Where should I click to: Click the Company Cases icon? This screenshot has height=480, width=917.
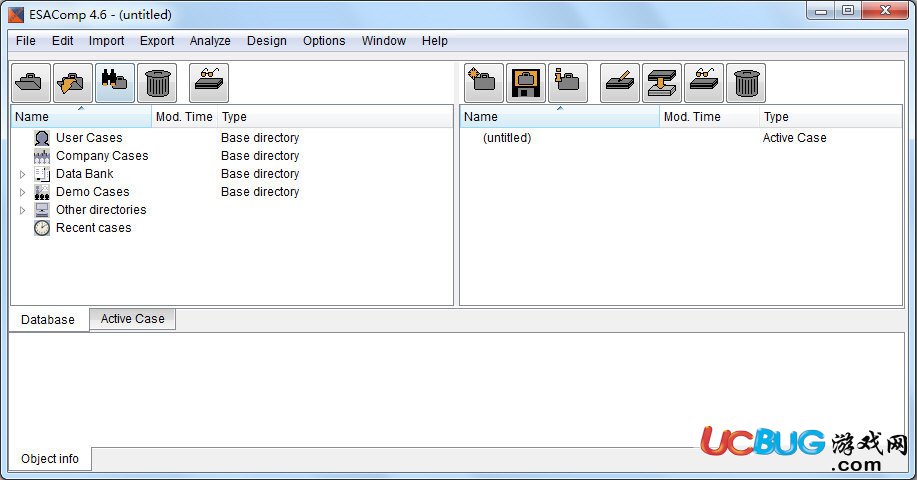coord(42,156)
